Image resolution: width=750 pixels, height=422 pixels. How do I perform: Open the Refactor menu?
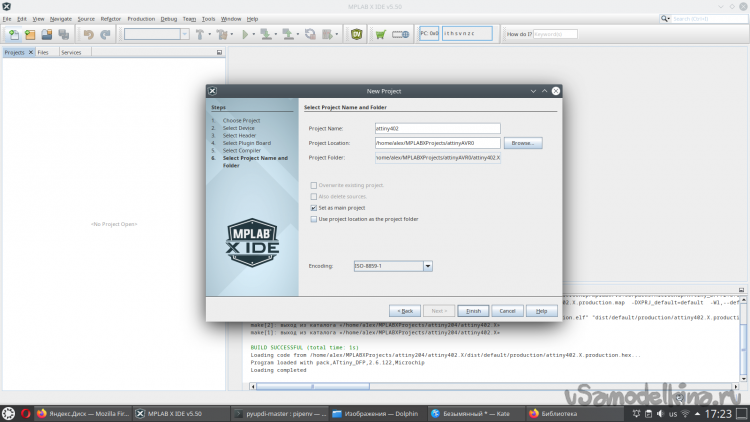tap(110, 18)
